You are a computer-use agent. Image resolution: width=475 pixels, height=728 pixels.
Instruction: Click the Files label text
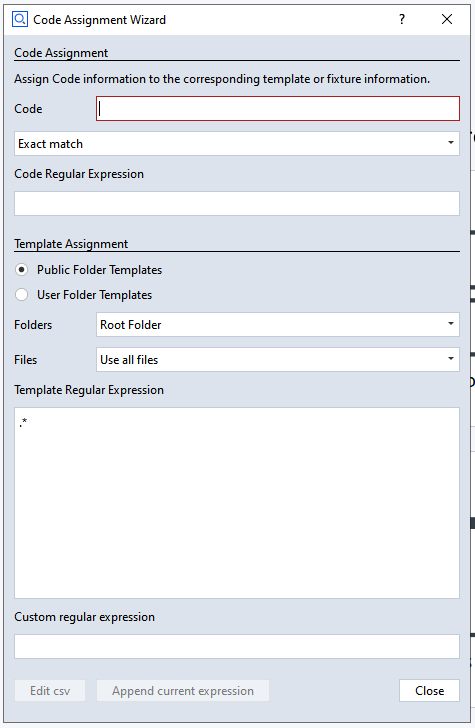tap(26, 359)
